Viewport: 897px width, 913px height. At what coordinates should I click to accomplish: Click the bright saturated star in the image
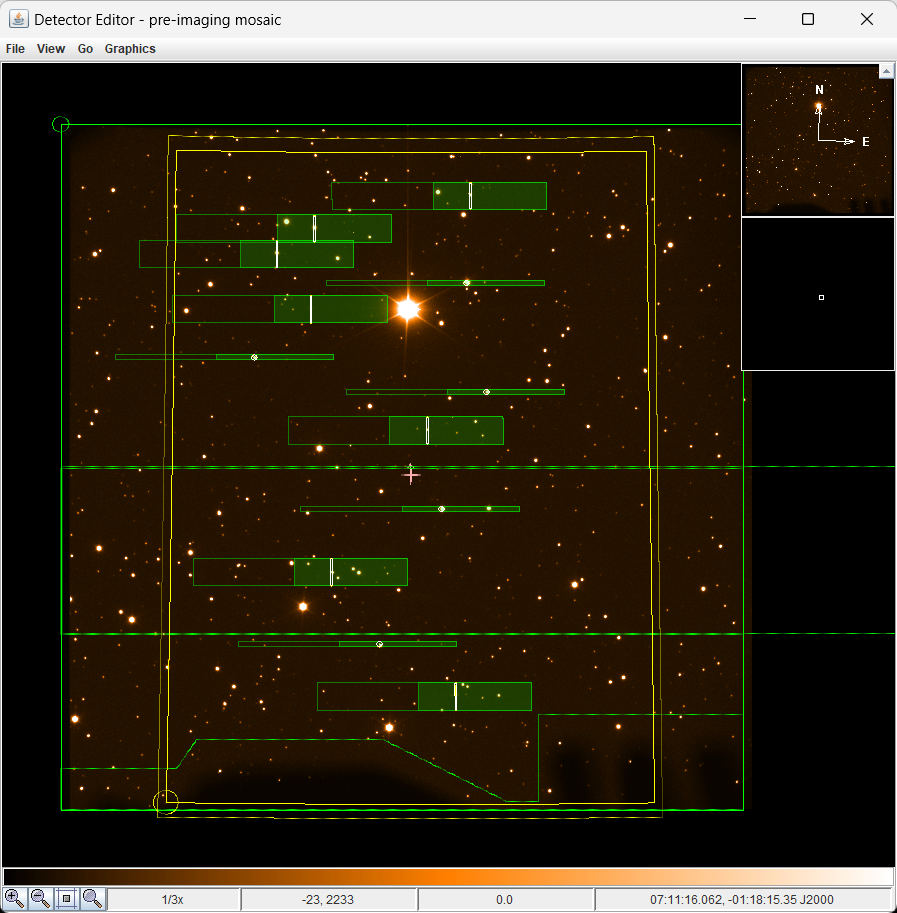(x=407, y=309)
